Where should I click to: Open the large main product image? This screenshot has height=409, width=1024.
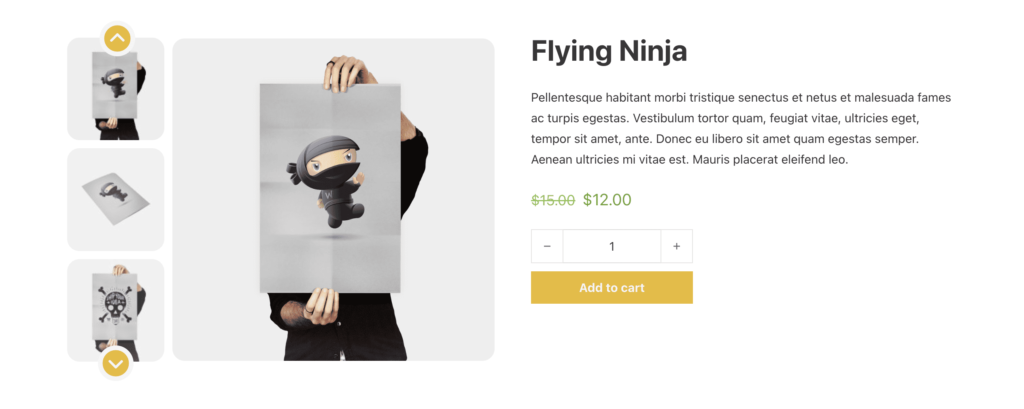[x=333, y=199]
